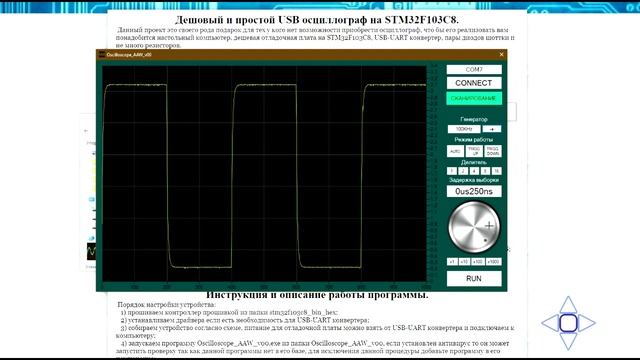Click the center square of navigation pad
640x360 pixels.
coord(568,323)
